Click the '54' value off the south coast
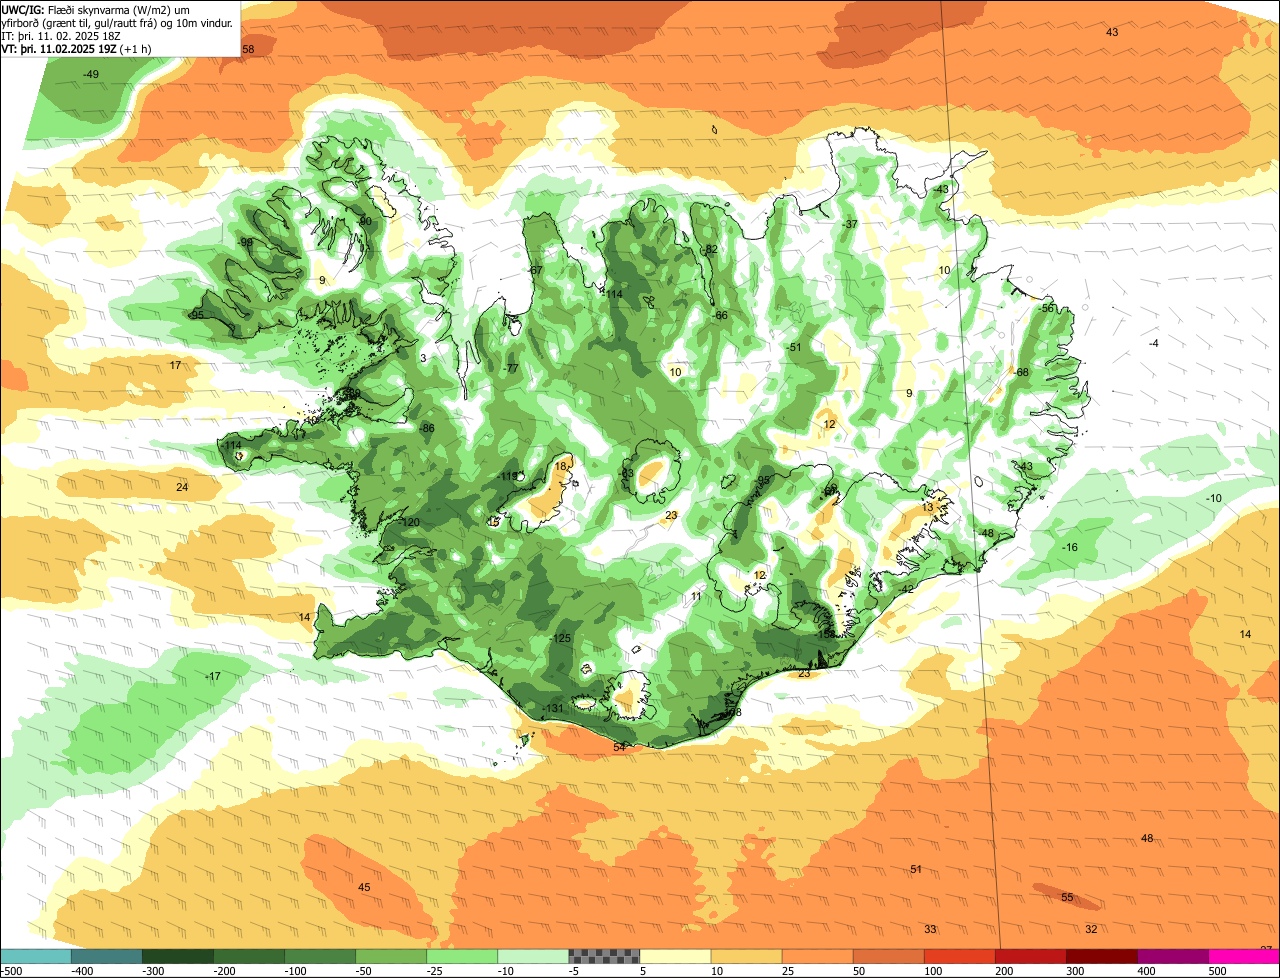Viewport: 1280px width, 978px height. tap(619, 747)
